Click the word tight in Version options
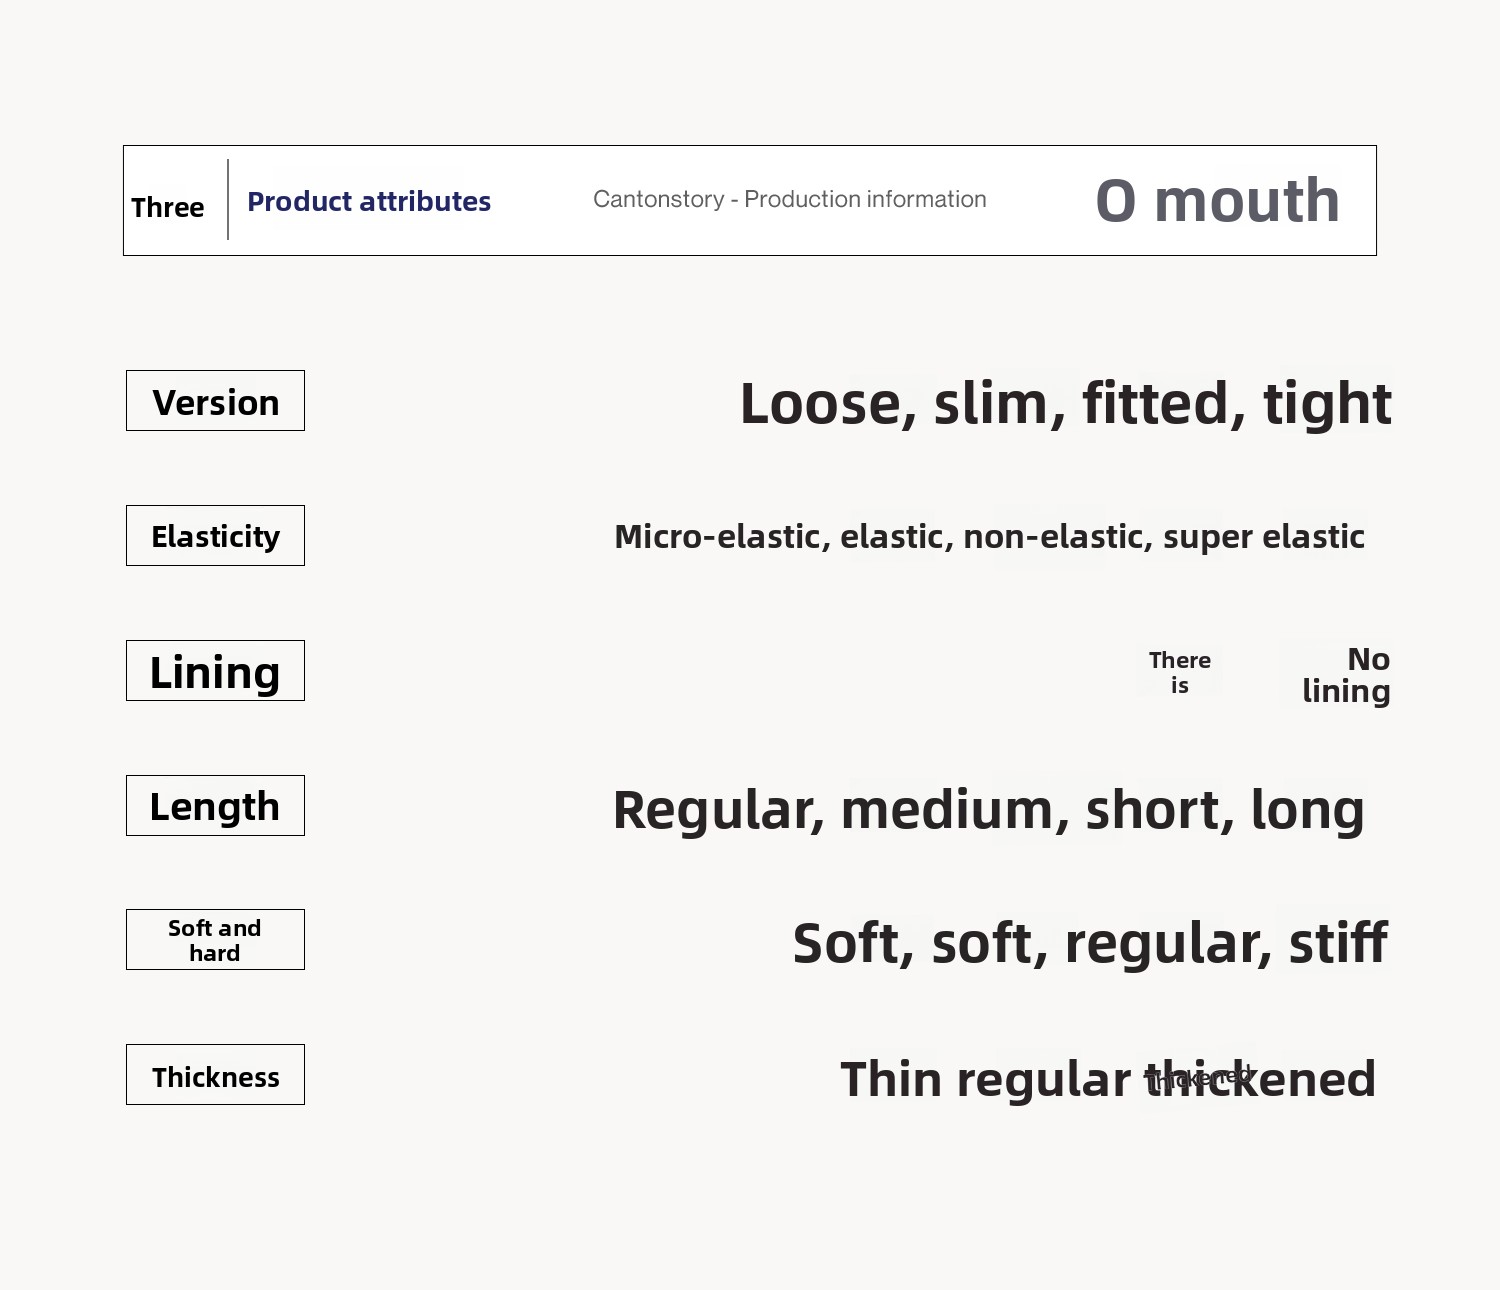This screenshot has height=1290, width=1500. click(1327, 403)
